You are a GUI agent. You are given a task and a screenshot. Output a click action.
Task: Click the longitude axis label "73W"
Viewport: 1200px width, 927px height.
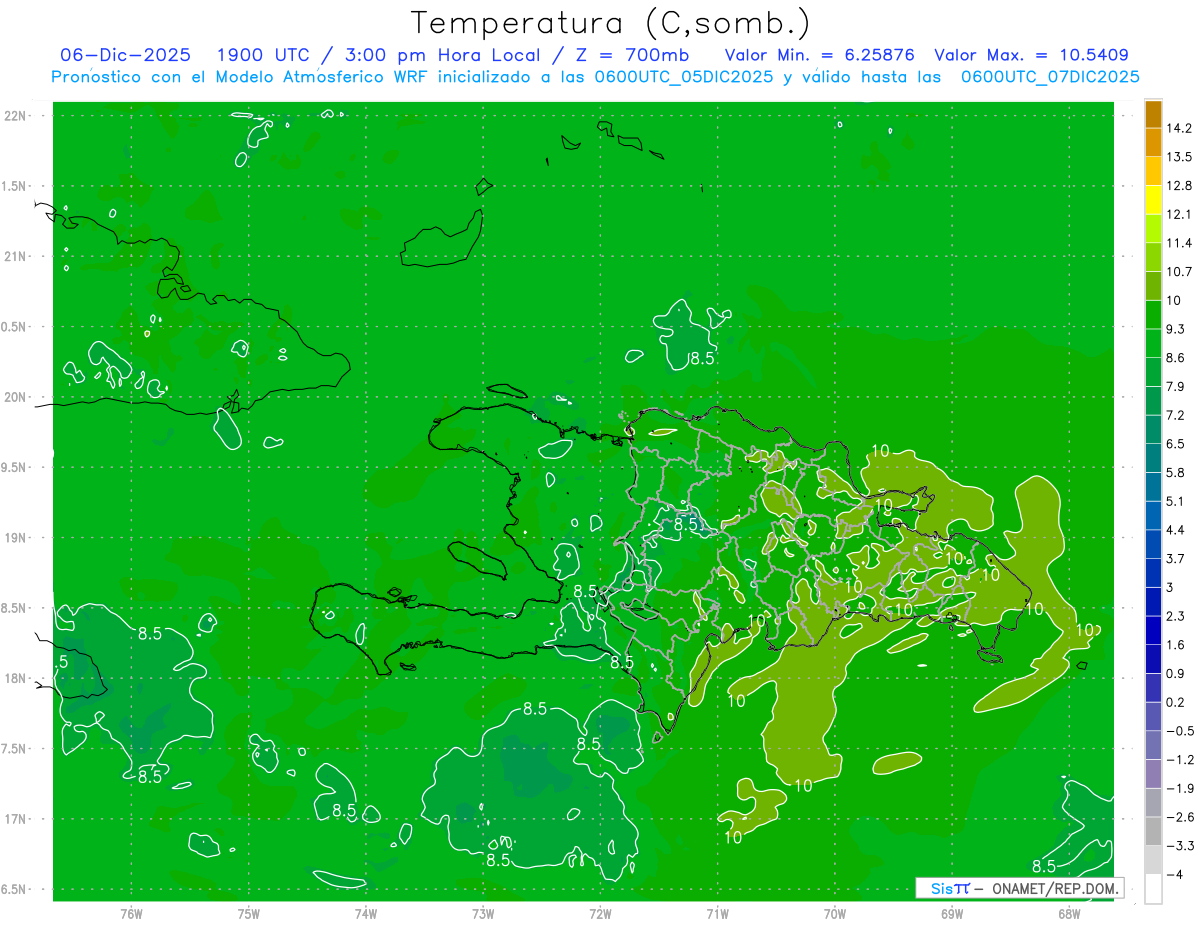coord(483,913)
